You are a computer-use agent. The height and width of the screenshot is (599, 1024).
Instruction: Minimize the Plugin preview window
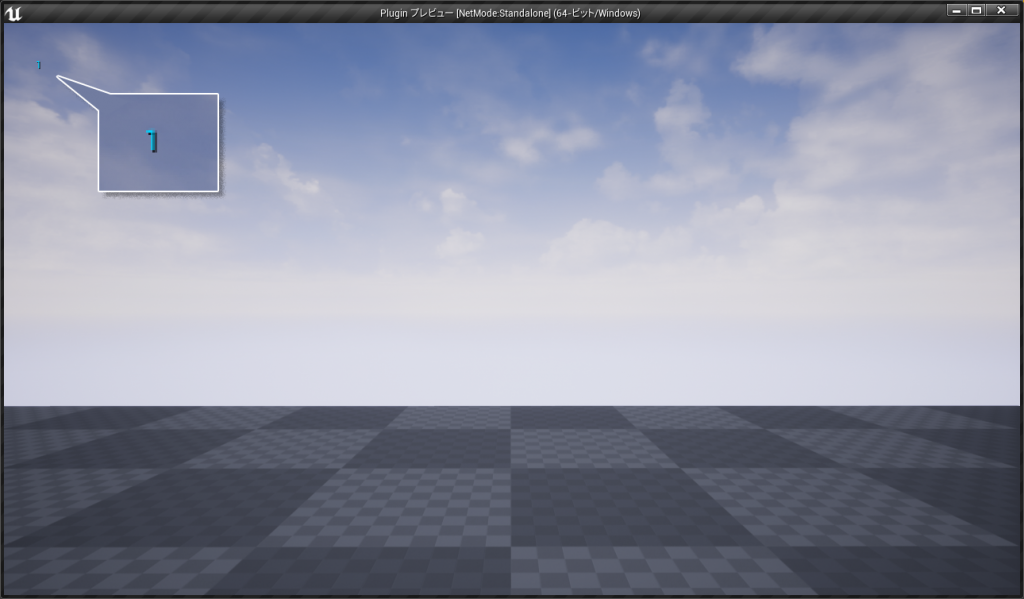click(x=956, y=10)
